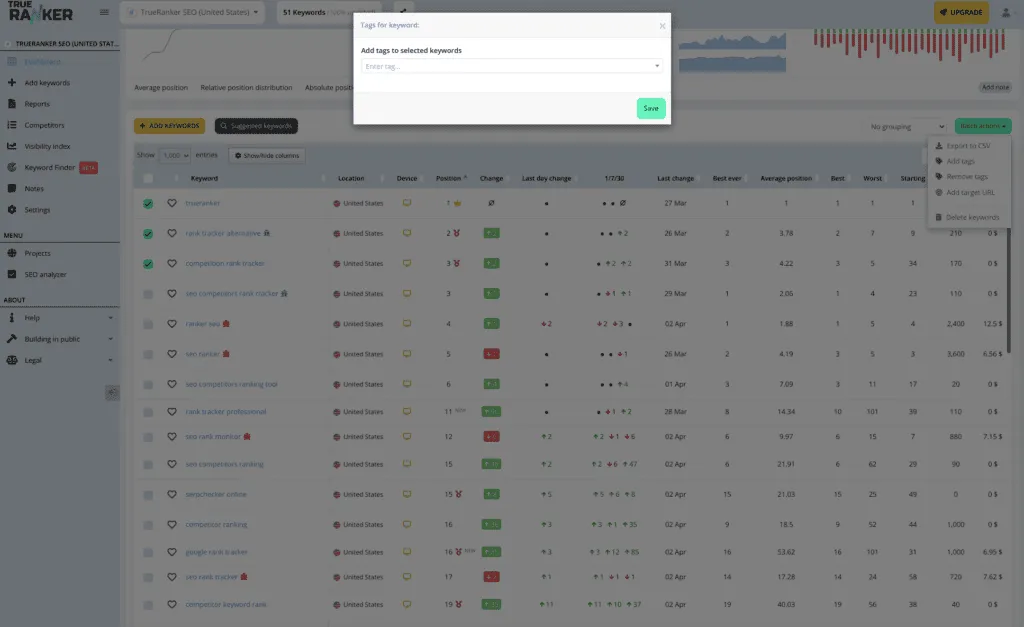1024x627 pixels.
Task: Check the ranker seo checkbox
Action: [148, 325]
